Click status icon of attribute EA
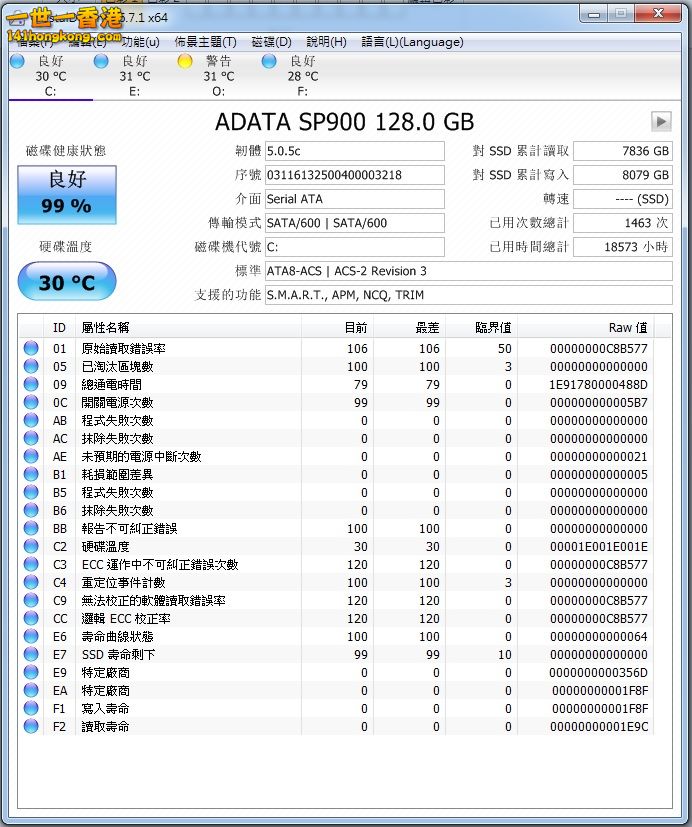The width and height of the screenshot is (692, 827). pos(31,690)
